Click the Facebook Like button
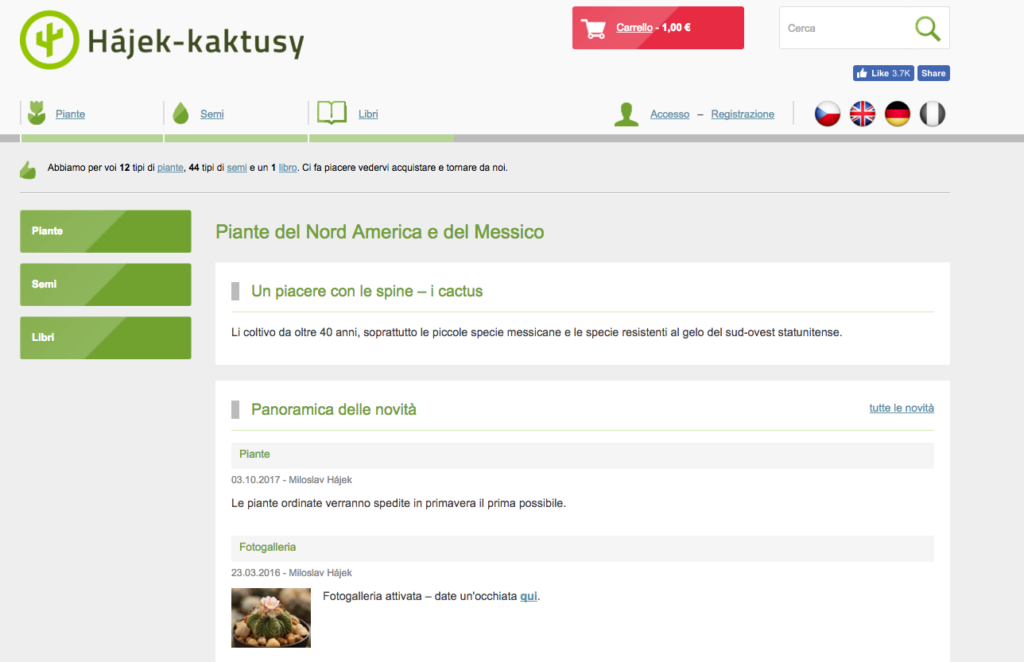This screenshot has height=662, width=1024. tap(883, 73)
